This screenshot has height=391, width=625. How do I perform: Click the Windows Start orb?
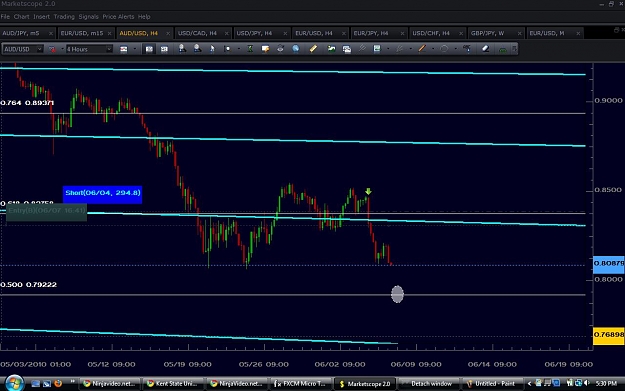[x=14, y=383]
